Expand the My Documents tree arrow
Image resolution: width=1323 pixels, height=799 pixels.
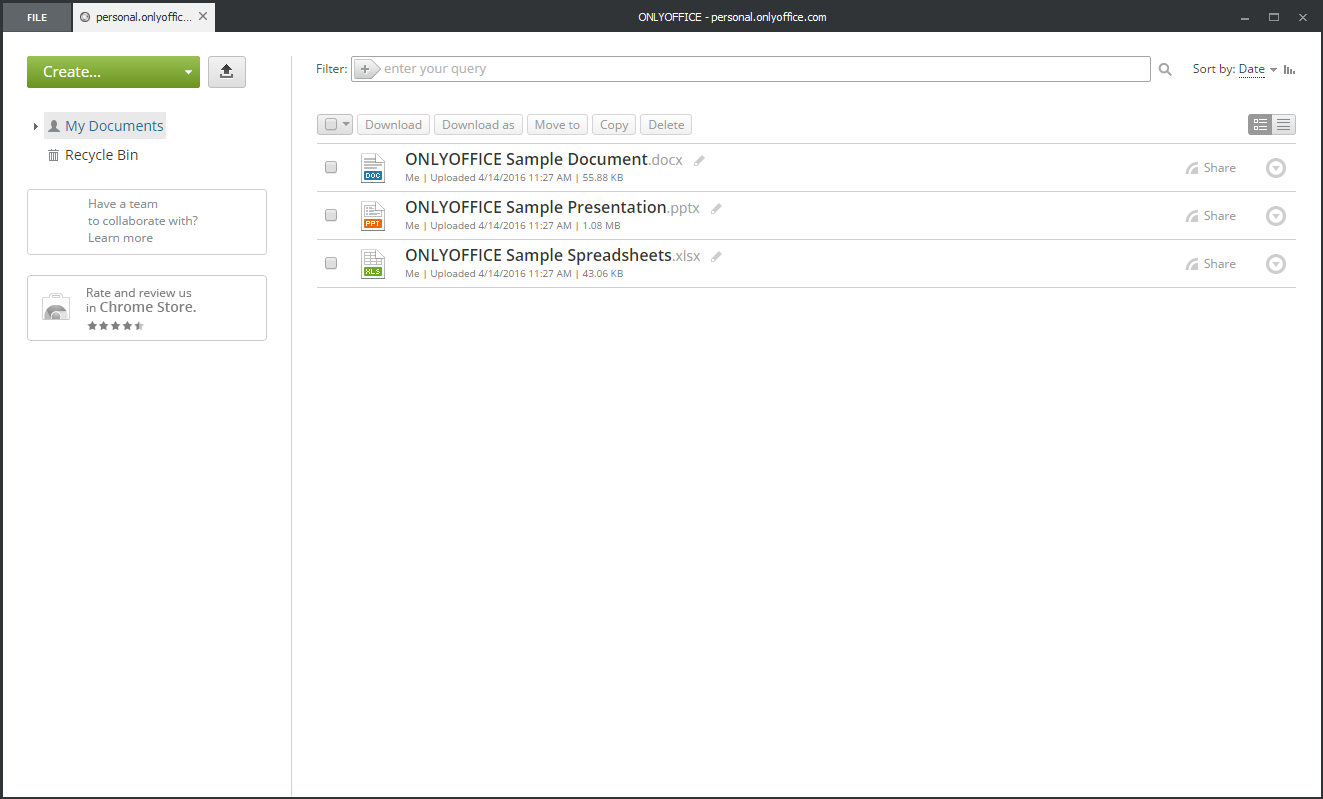(x=35, y=126)
